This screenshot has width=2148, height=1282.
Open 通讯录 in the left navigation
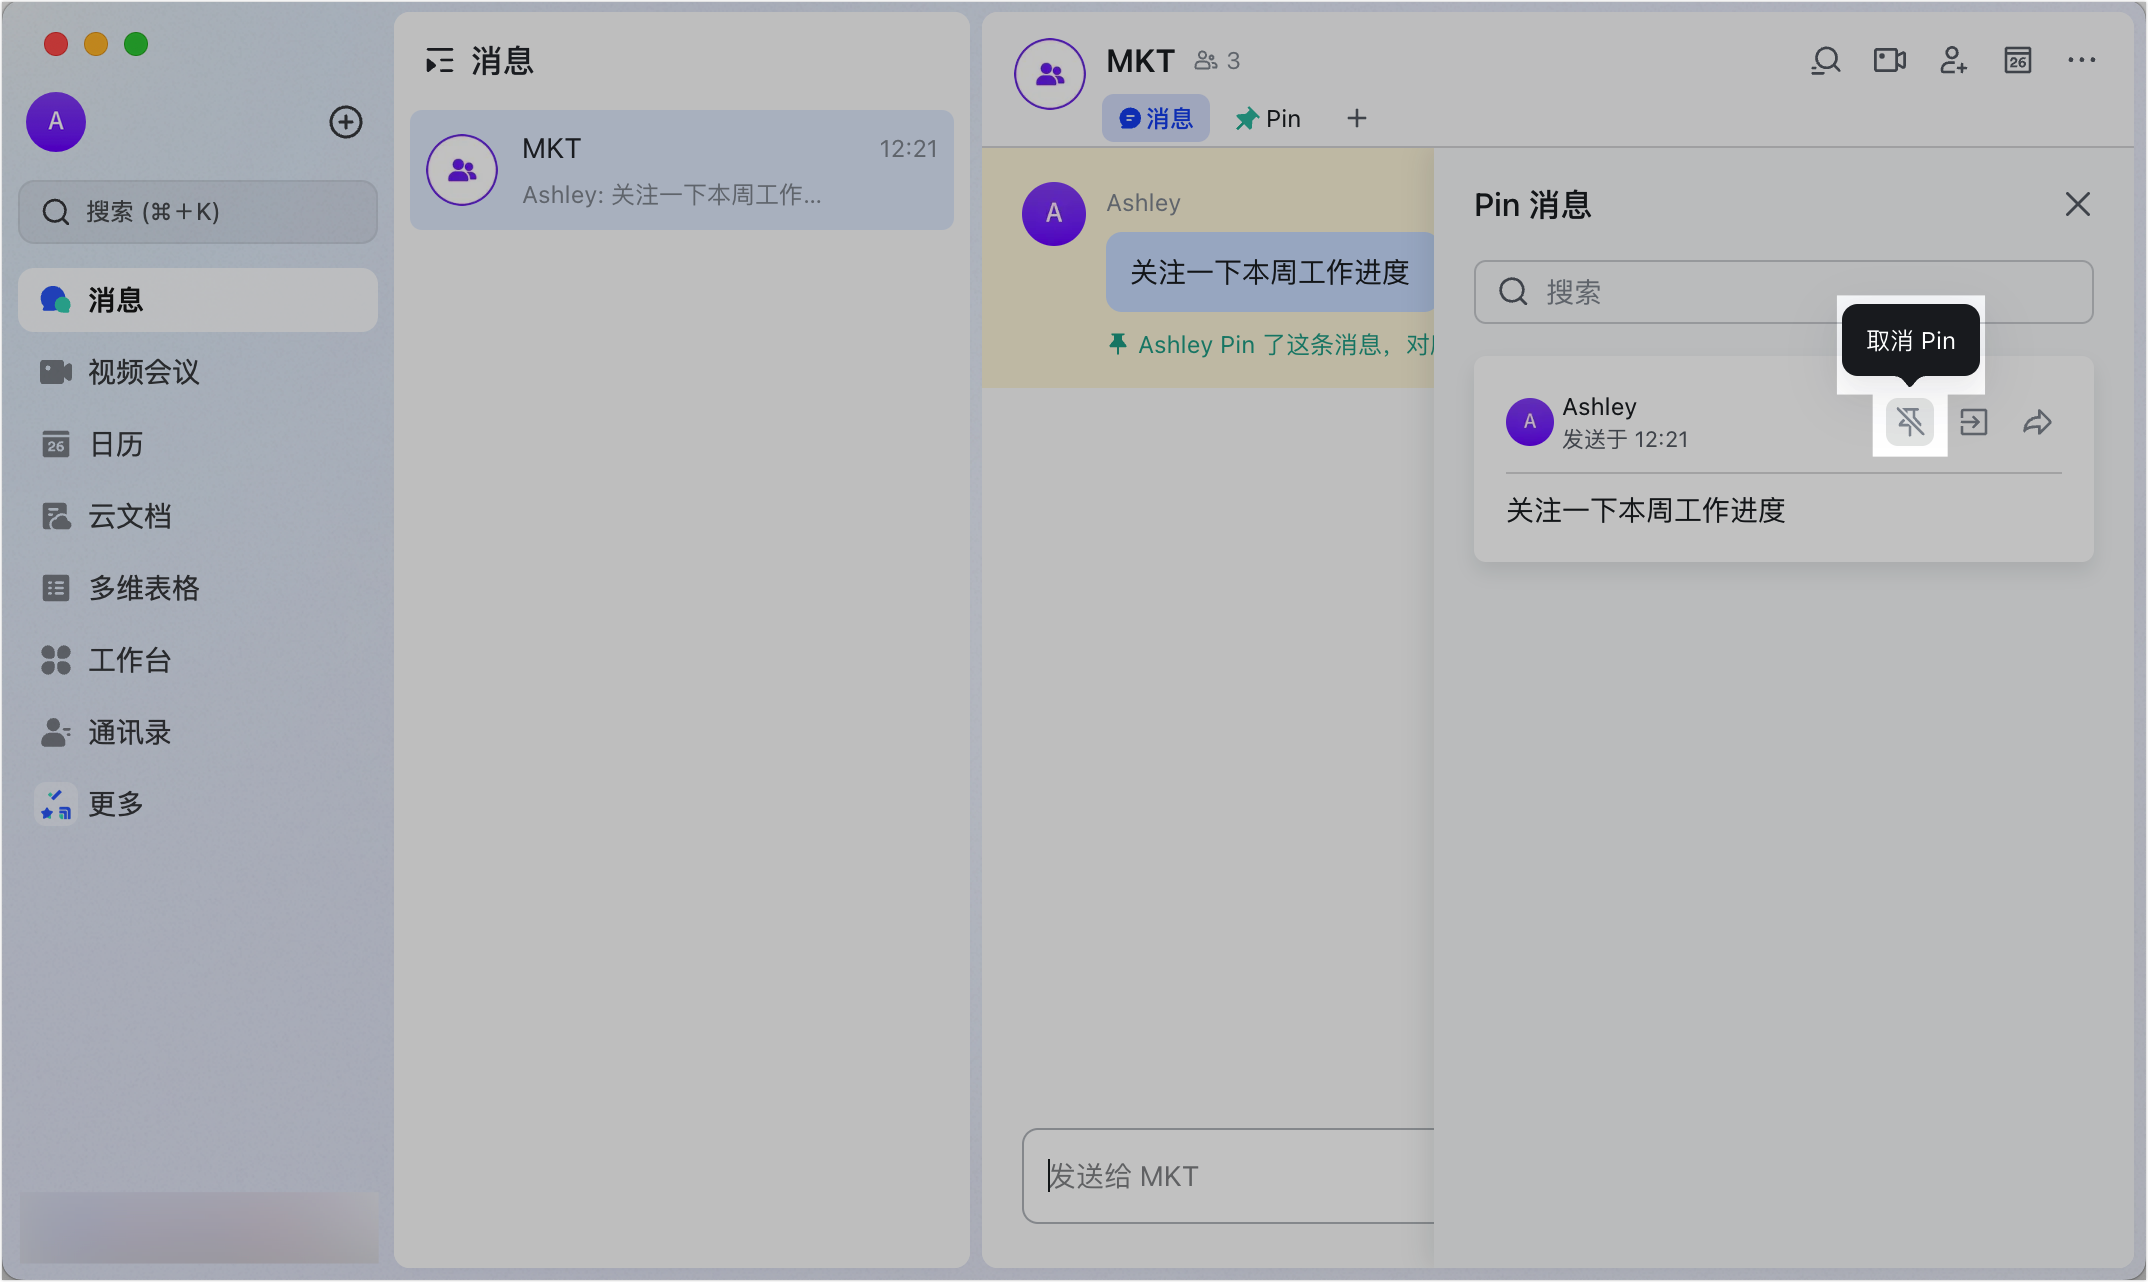coord(198,732)
